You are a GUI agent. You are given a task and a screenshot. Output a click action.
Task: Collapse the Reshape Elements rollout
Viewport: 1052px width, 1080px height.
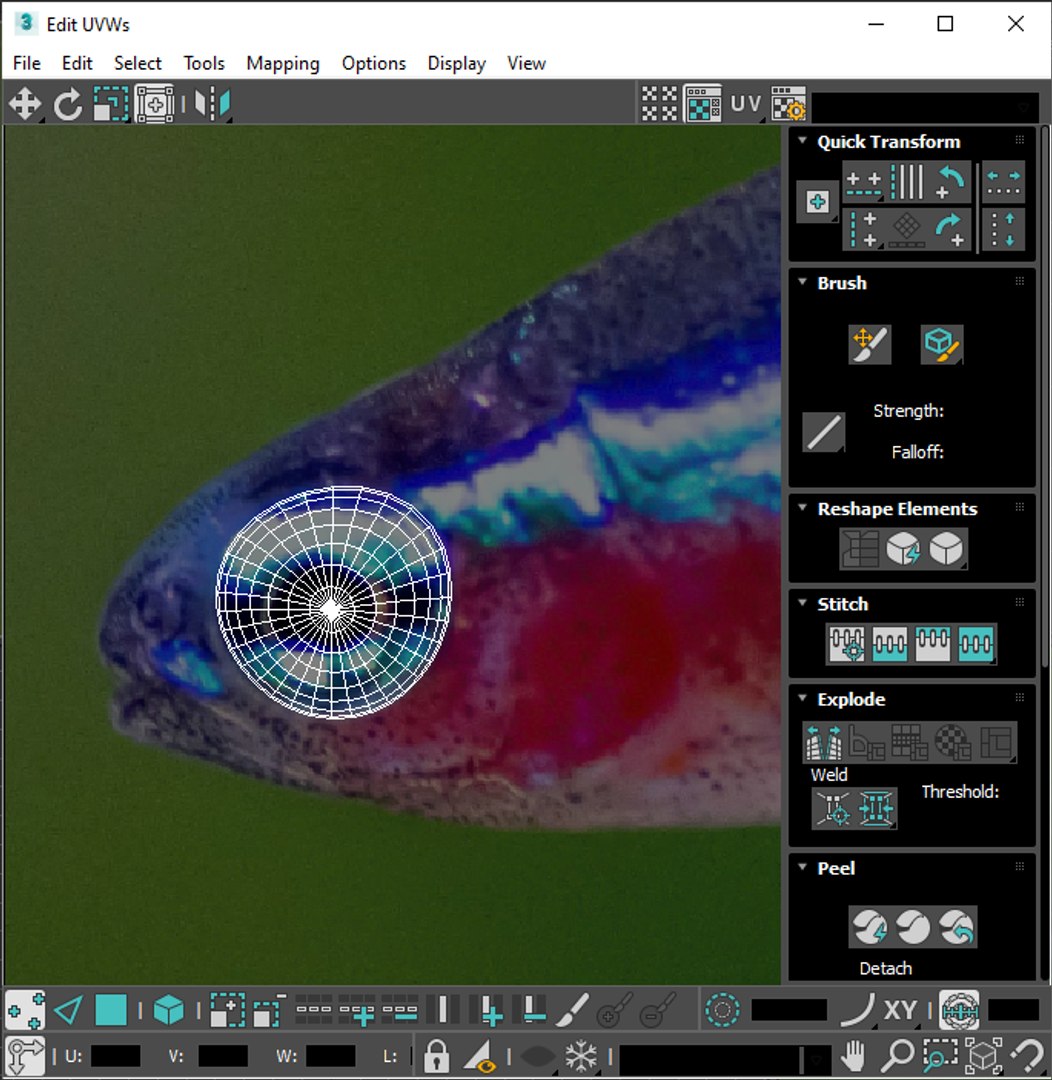(803, 507)
